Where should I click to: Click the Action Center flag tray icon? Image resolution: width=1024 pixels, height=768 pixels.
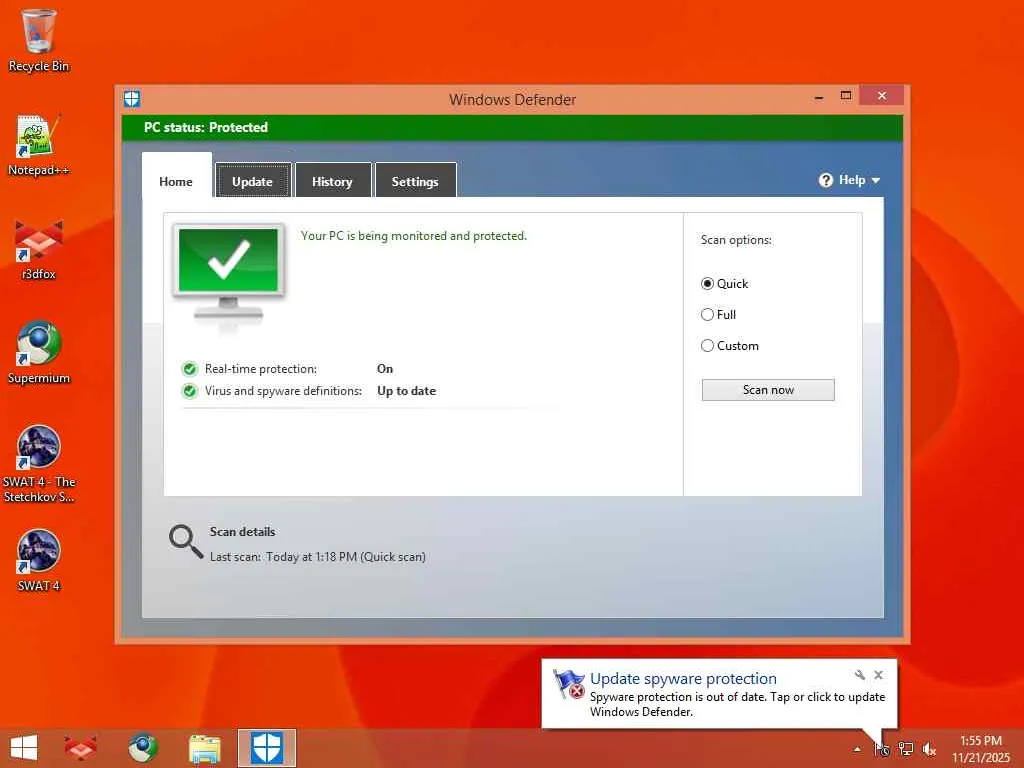[882, 749]
